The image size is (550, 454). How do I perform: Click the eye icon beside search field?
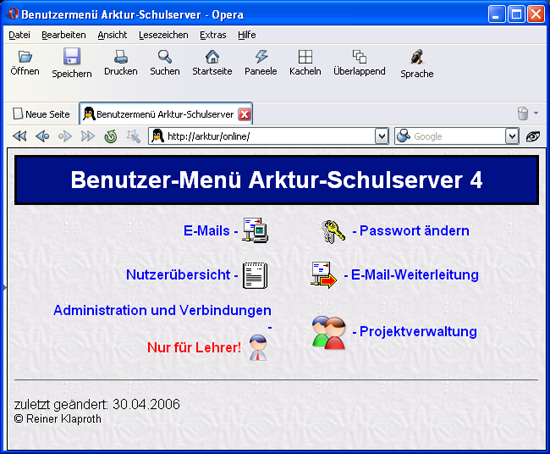[533, 136]
